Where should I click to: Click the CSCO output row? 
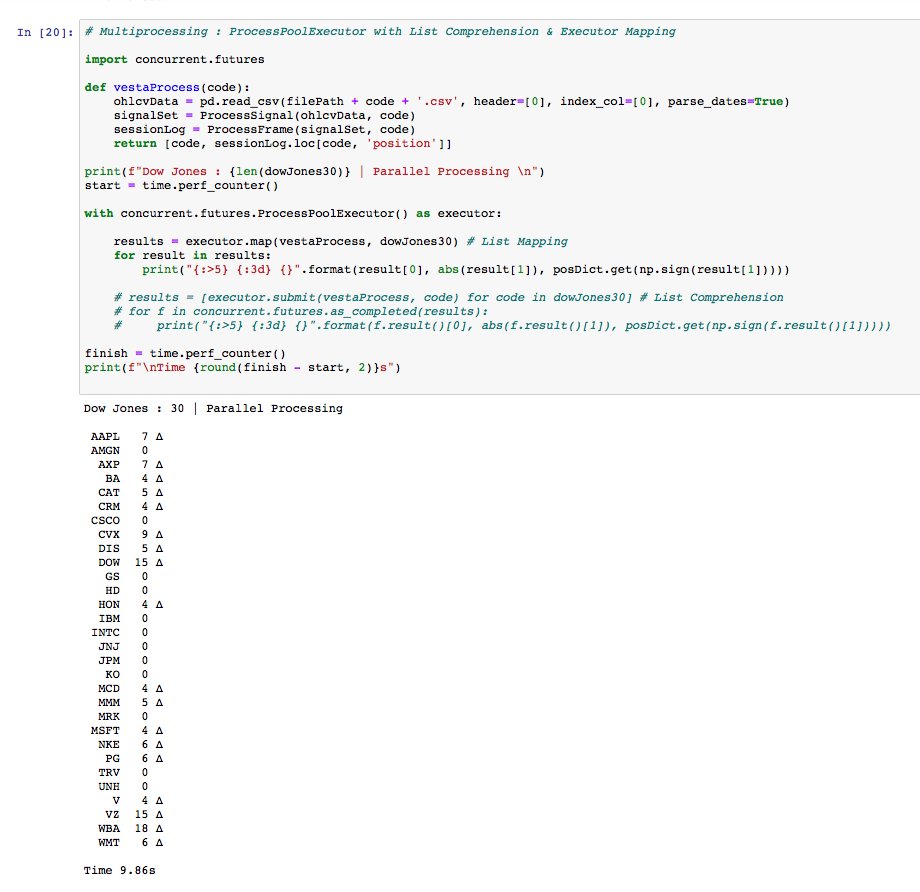[x=119, y=521]
